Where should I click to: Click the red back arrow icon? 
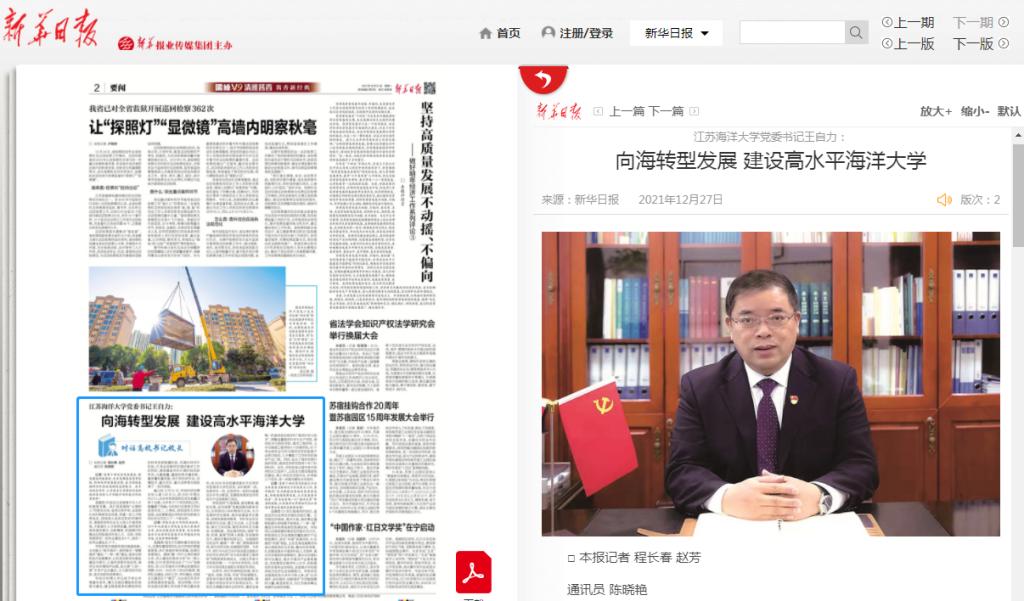543,79
